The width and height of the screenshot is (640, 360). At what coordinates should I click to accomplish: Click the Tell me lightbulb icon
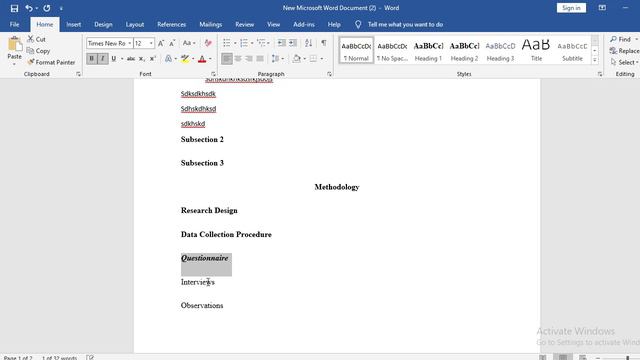click(x=358, y=24)
